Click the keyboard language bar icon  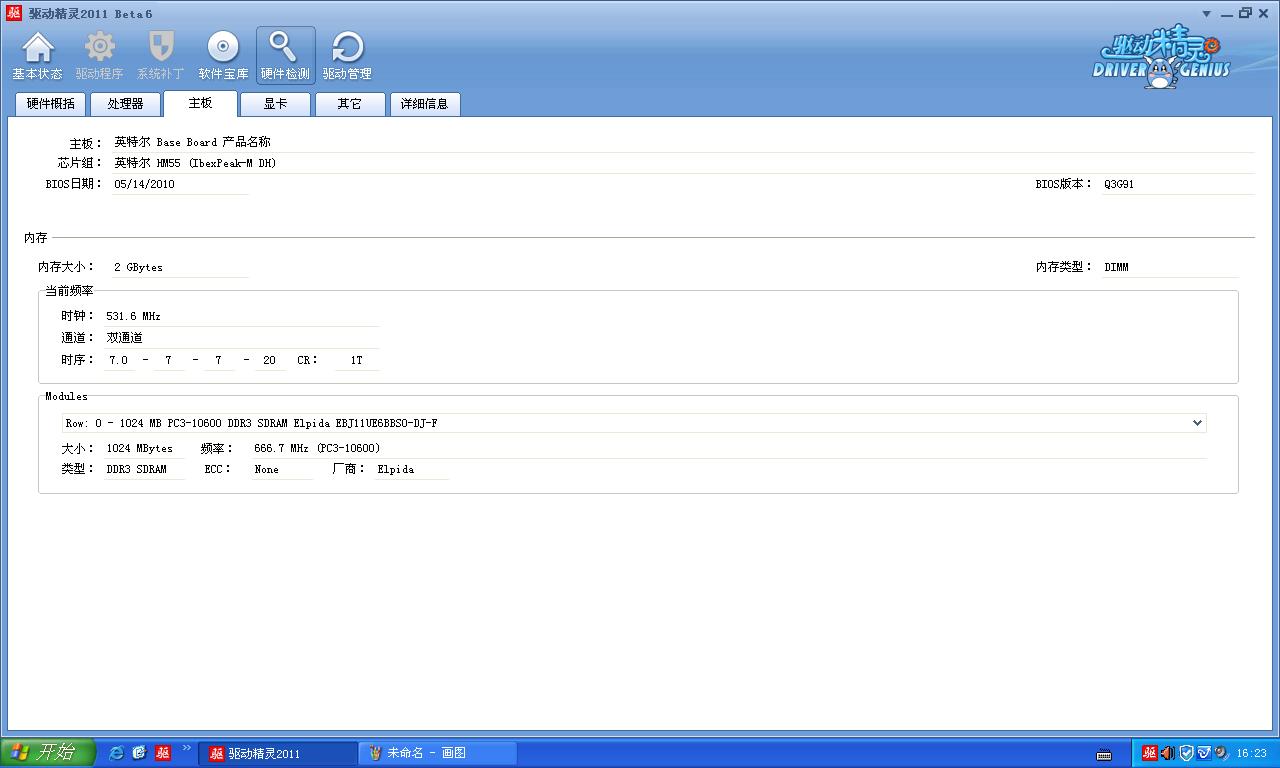(x=1105, y=754)
